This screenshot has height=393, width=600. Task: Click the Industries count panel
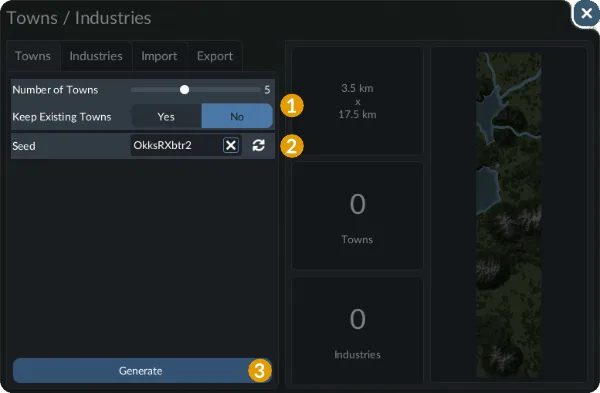(357, 330)
